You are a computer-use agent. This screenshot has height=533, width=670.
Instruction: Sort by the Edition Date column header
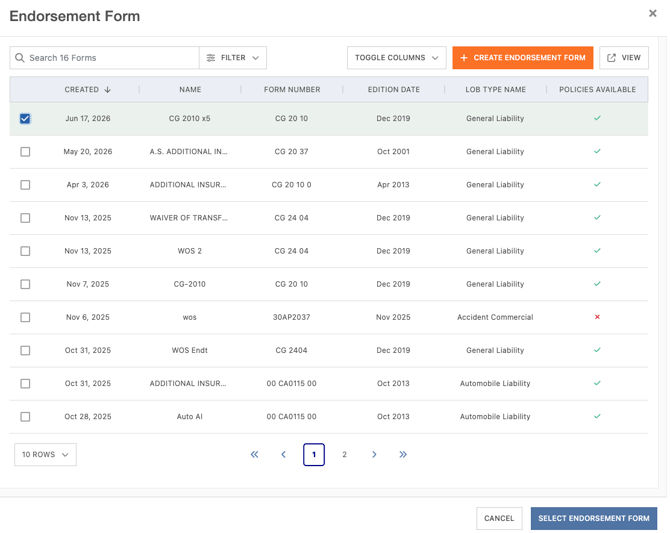[x=394, y=89]
